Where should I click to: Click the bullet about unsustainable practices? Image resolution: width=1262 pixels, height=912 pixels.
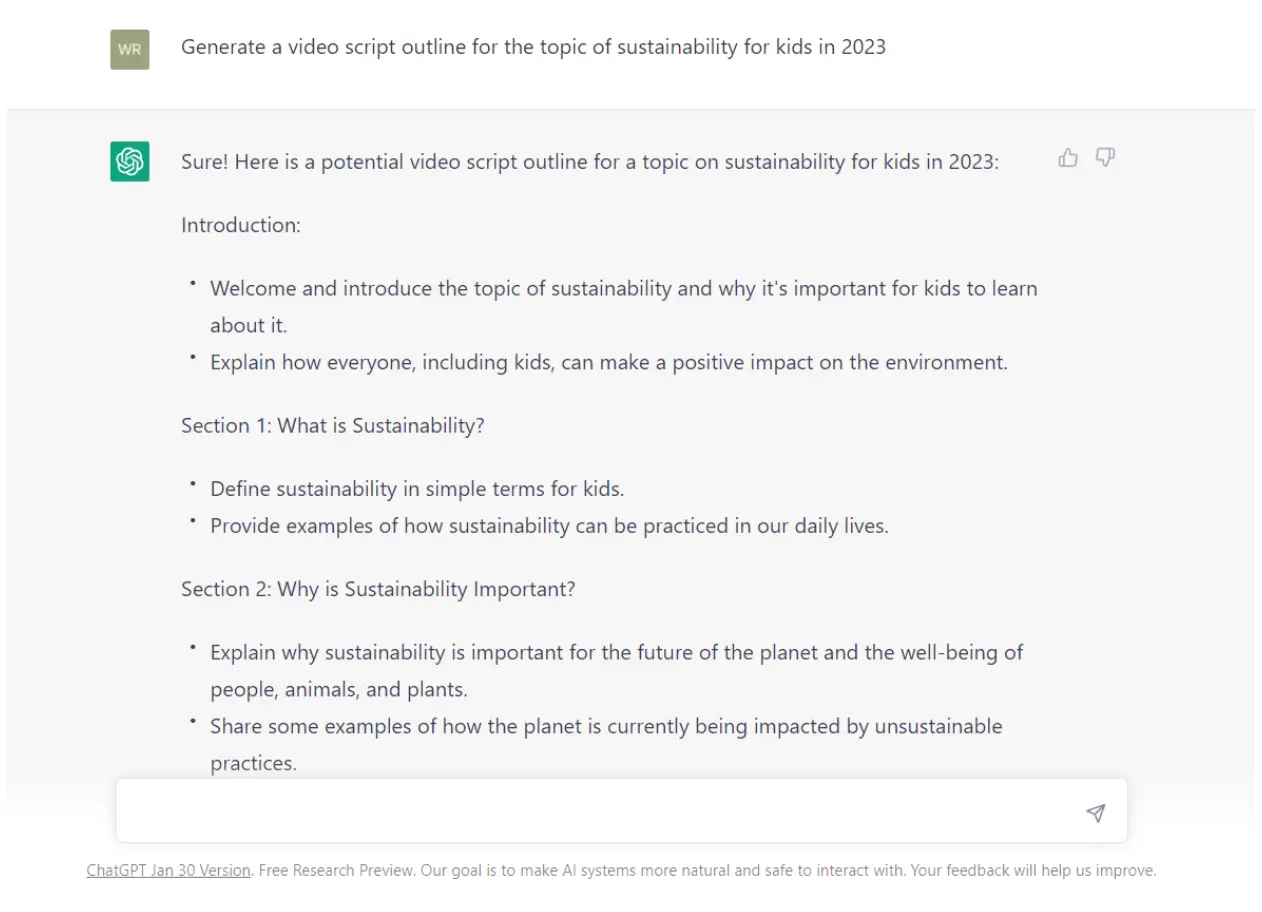600,727
